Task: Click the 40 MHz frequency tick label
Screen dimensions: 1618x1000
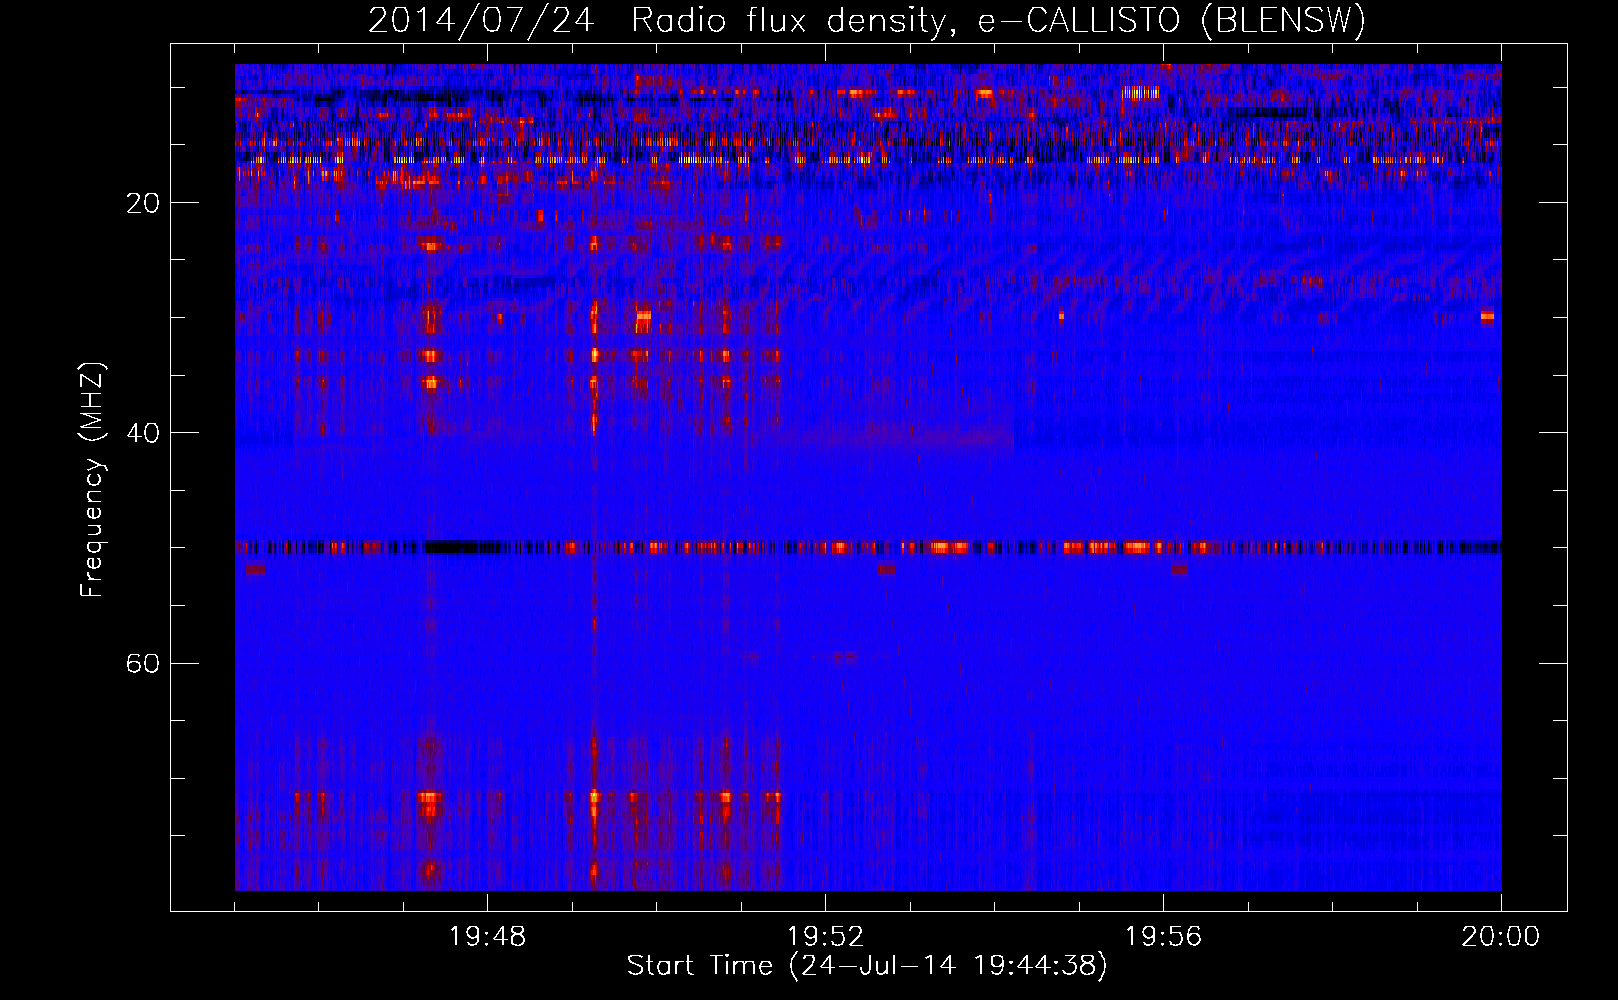Action: click(x=143, y=433)
